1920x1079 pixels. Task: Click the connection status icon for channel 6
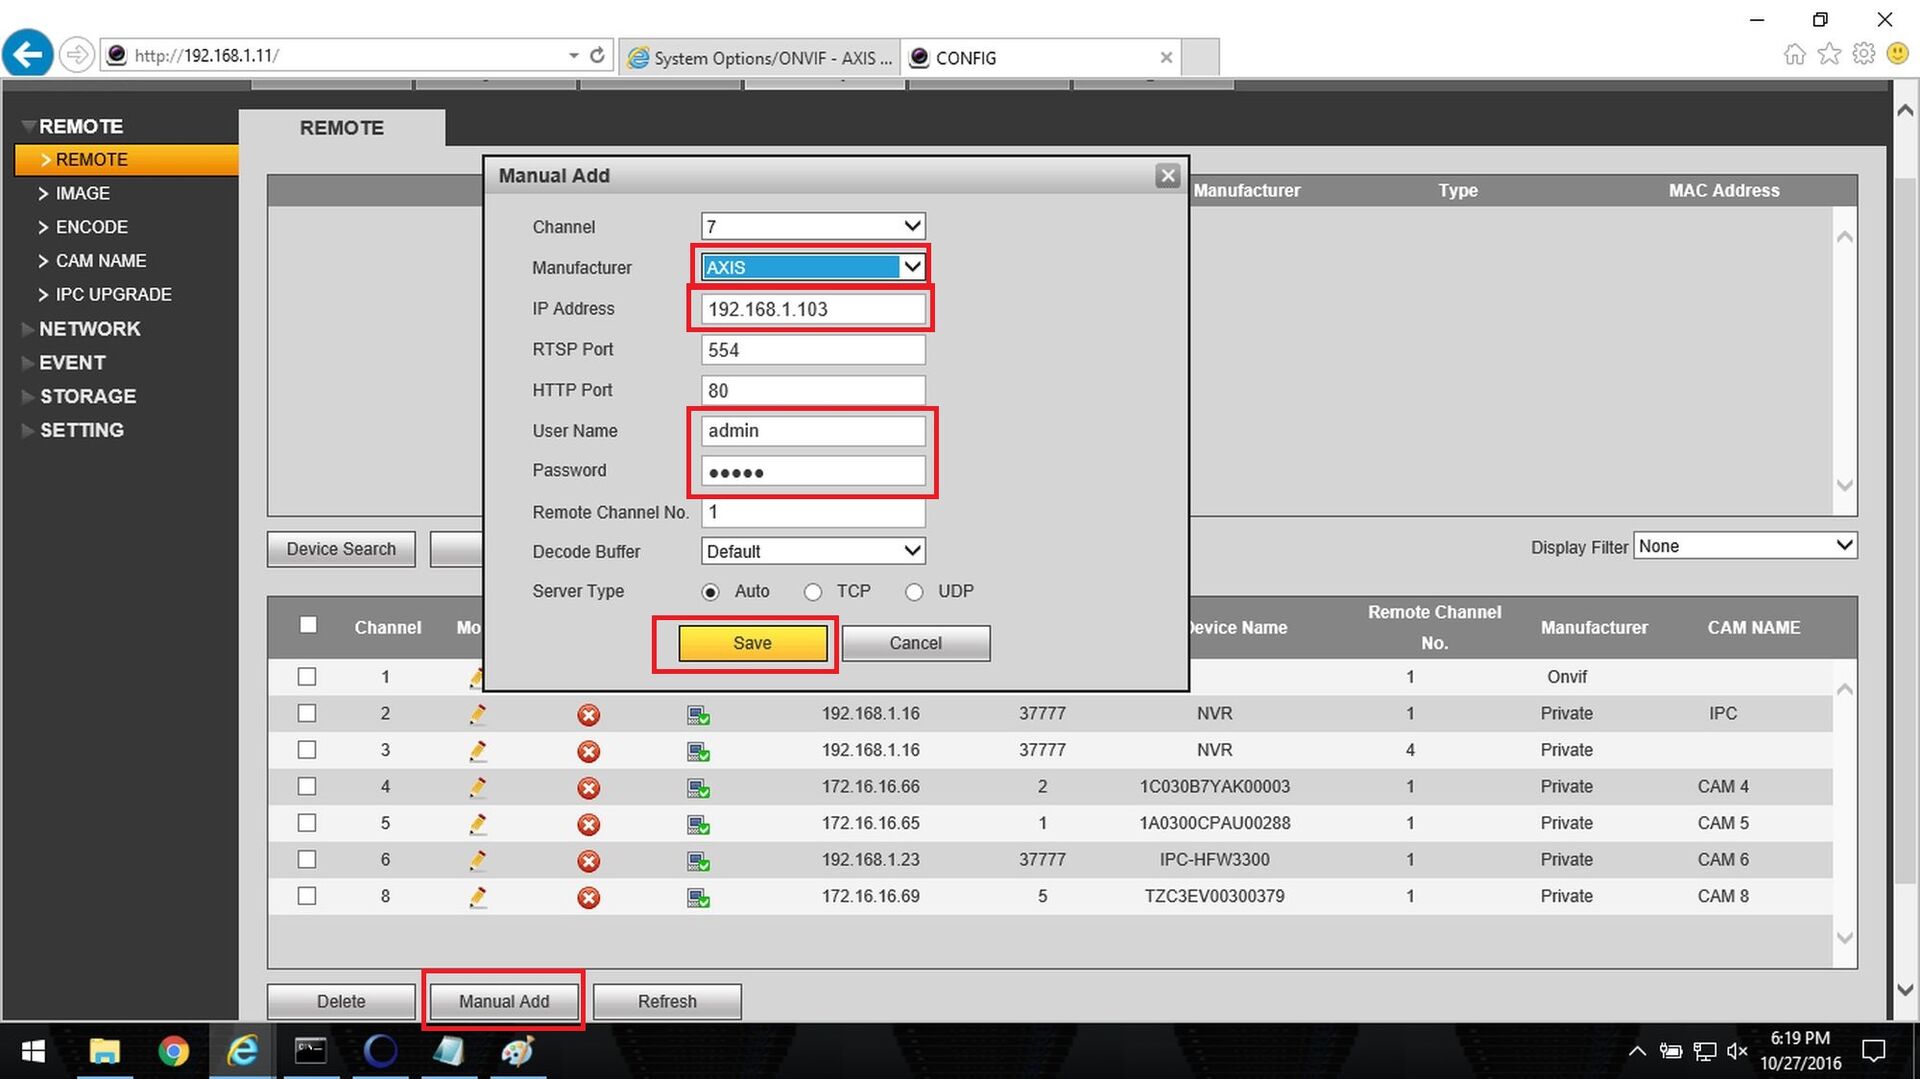click(698, 861)
